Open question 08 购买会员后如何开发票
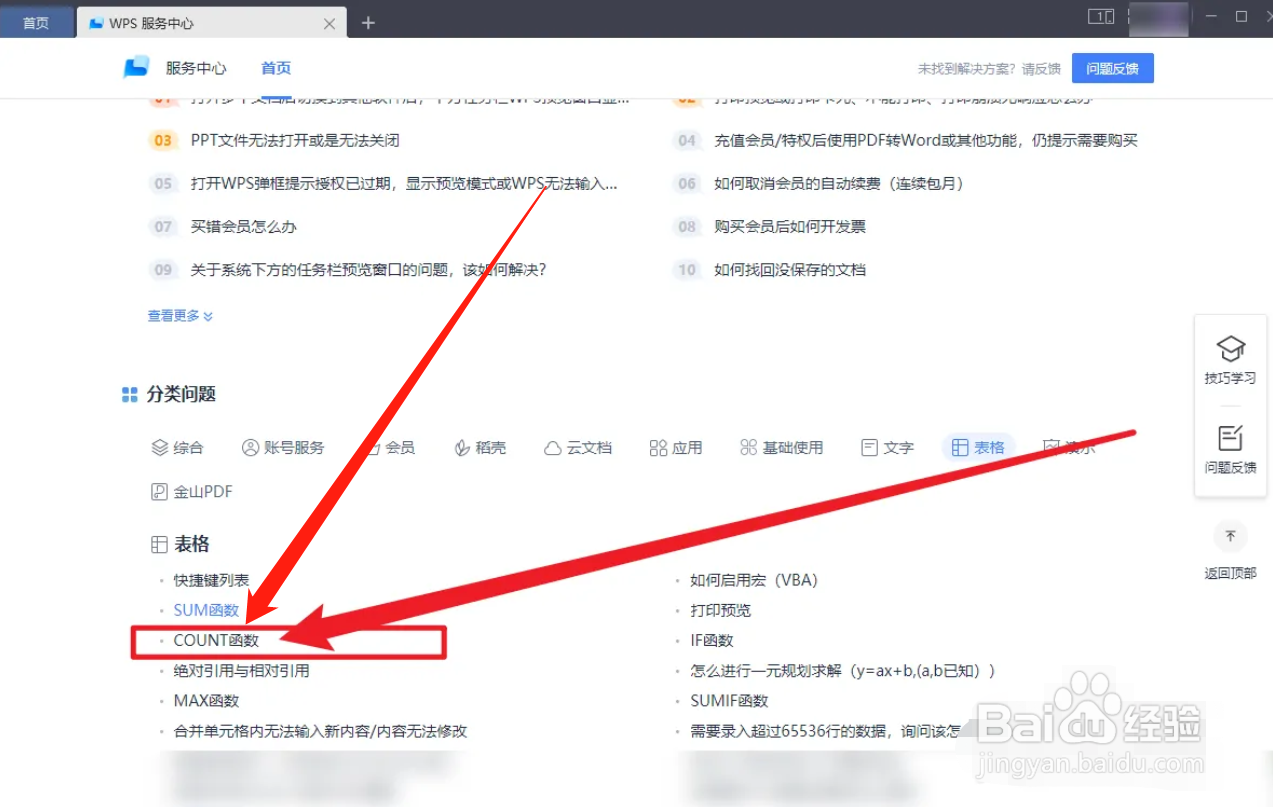 point(790,226)
